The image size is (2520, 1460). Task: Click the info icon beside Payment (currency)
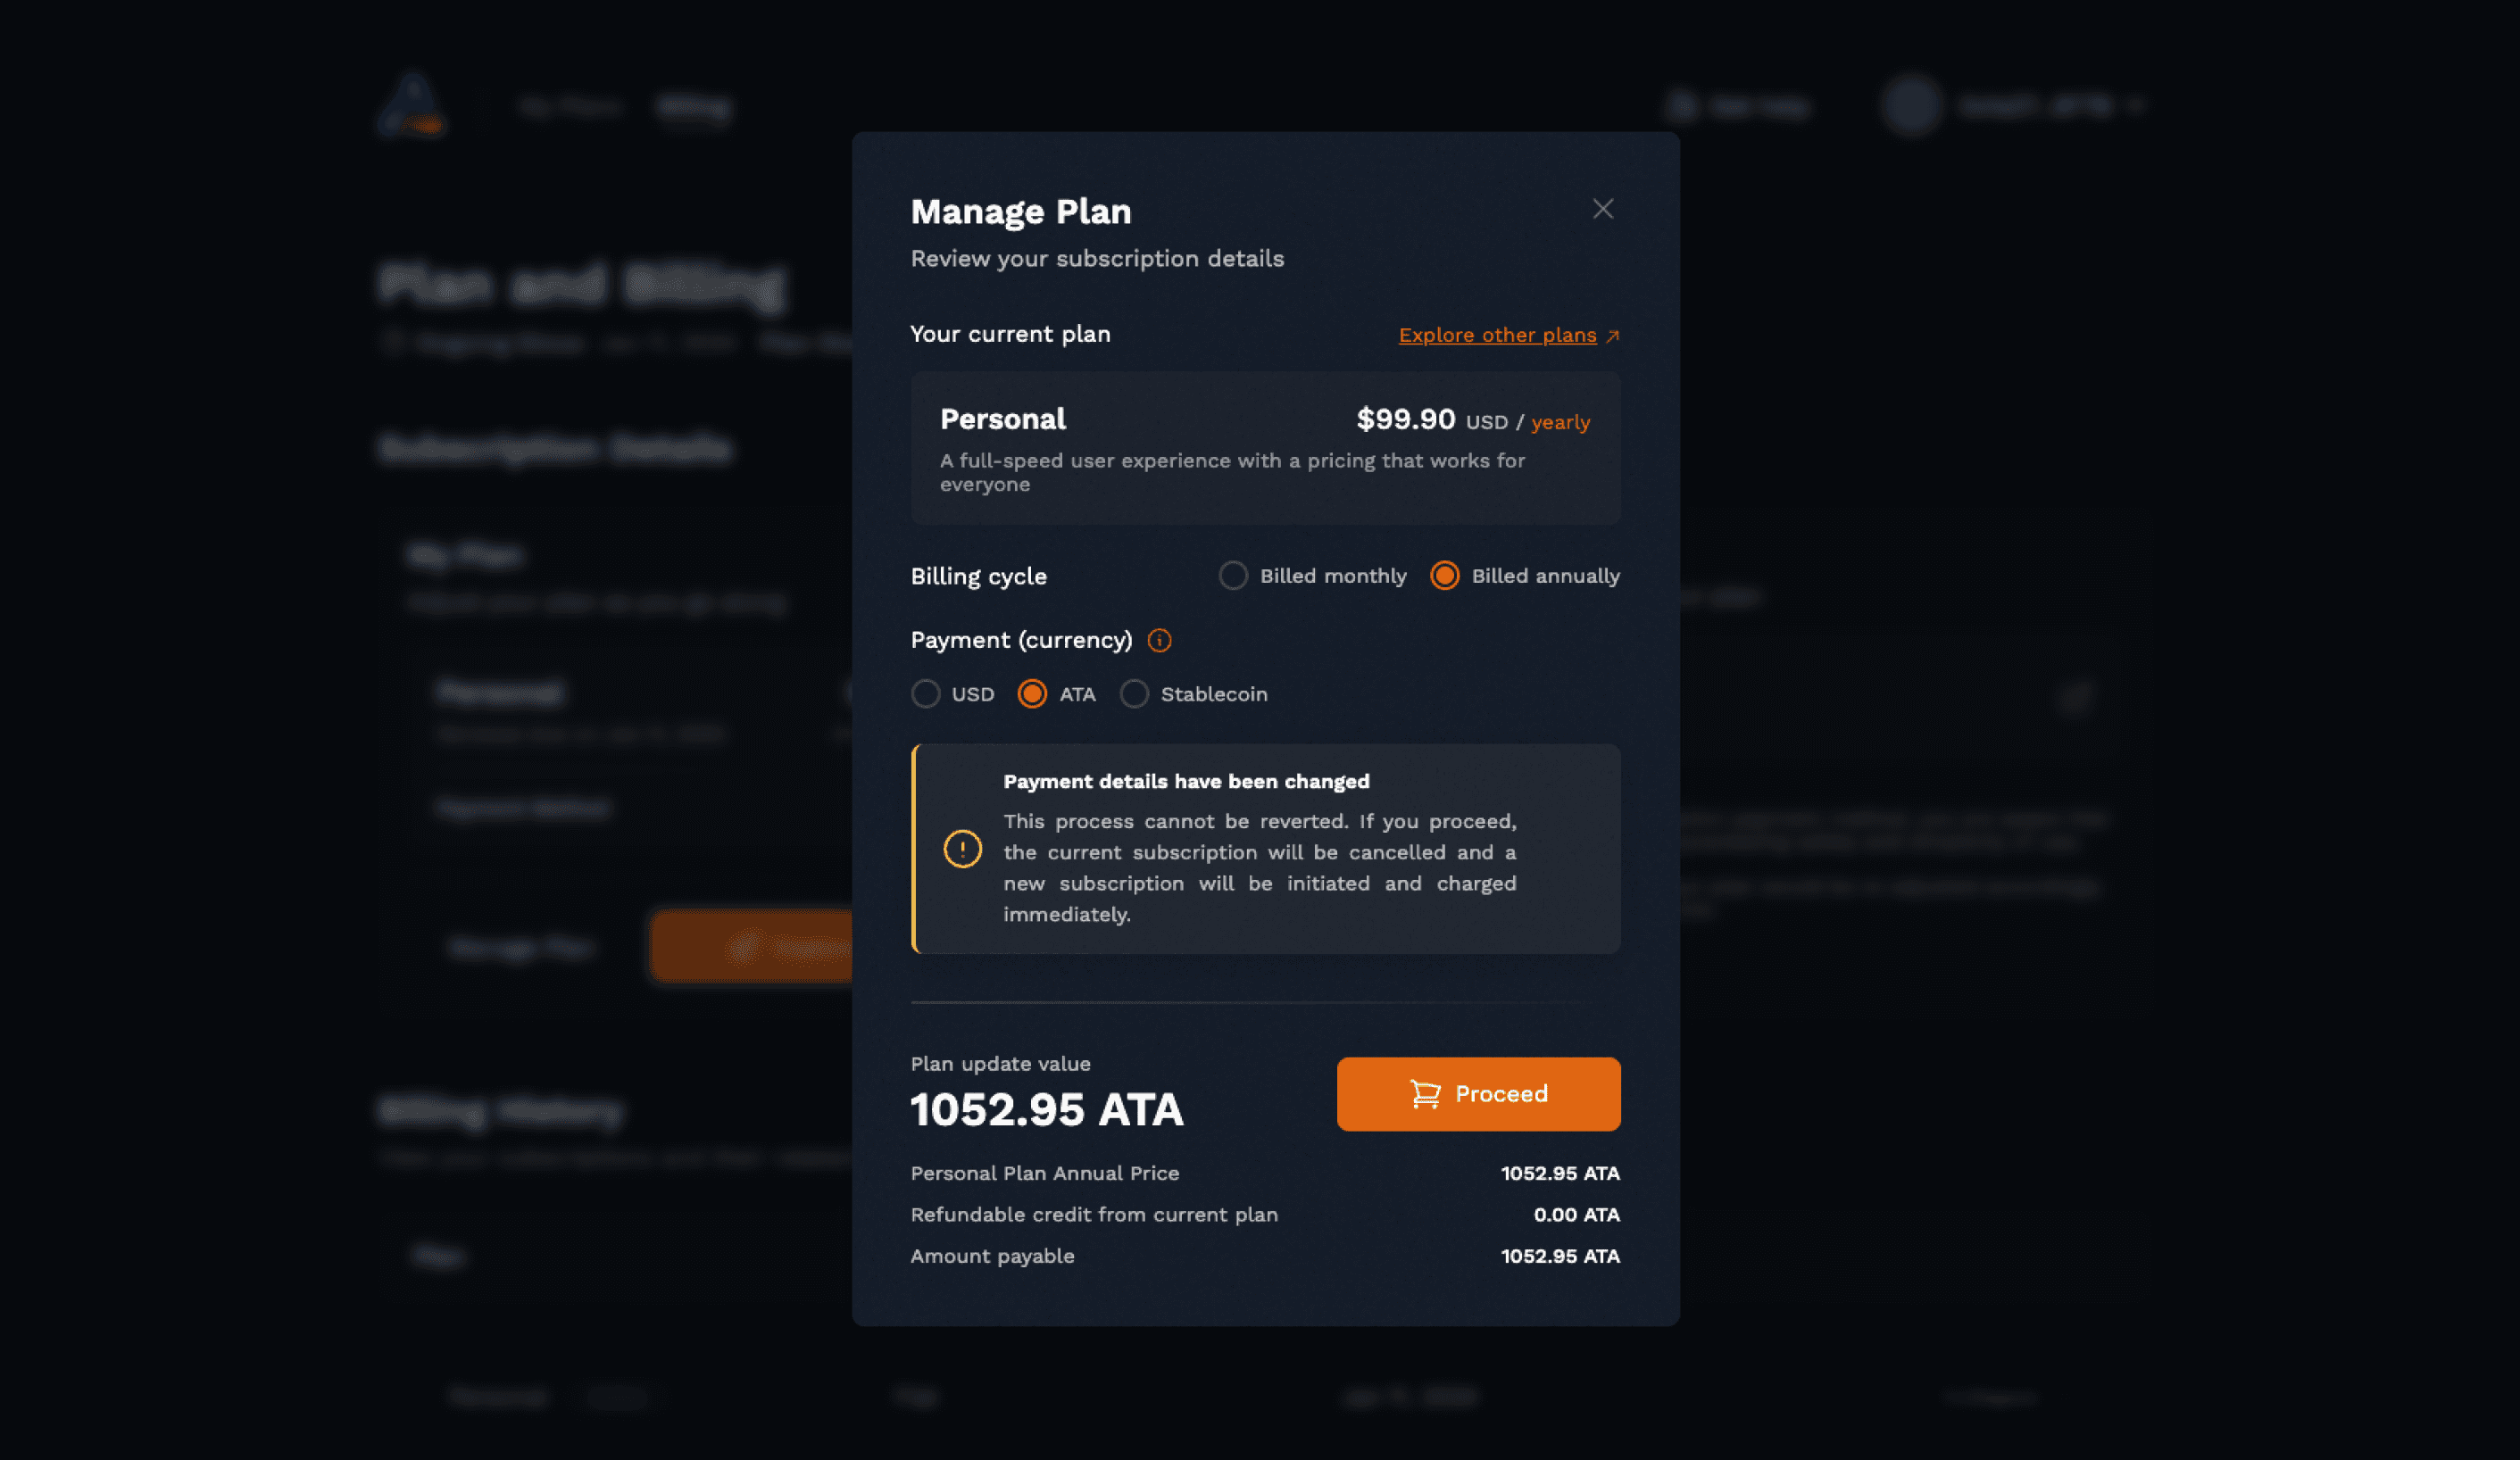coord(1159,641)
